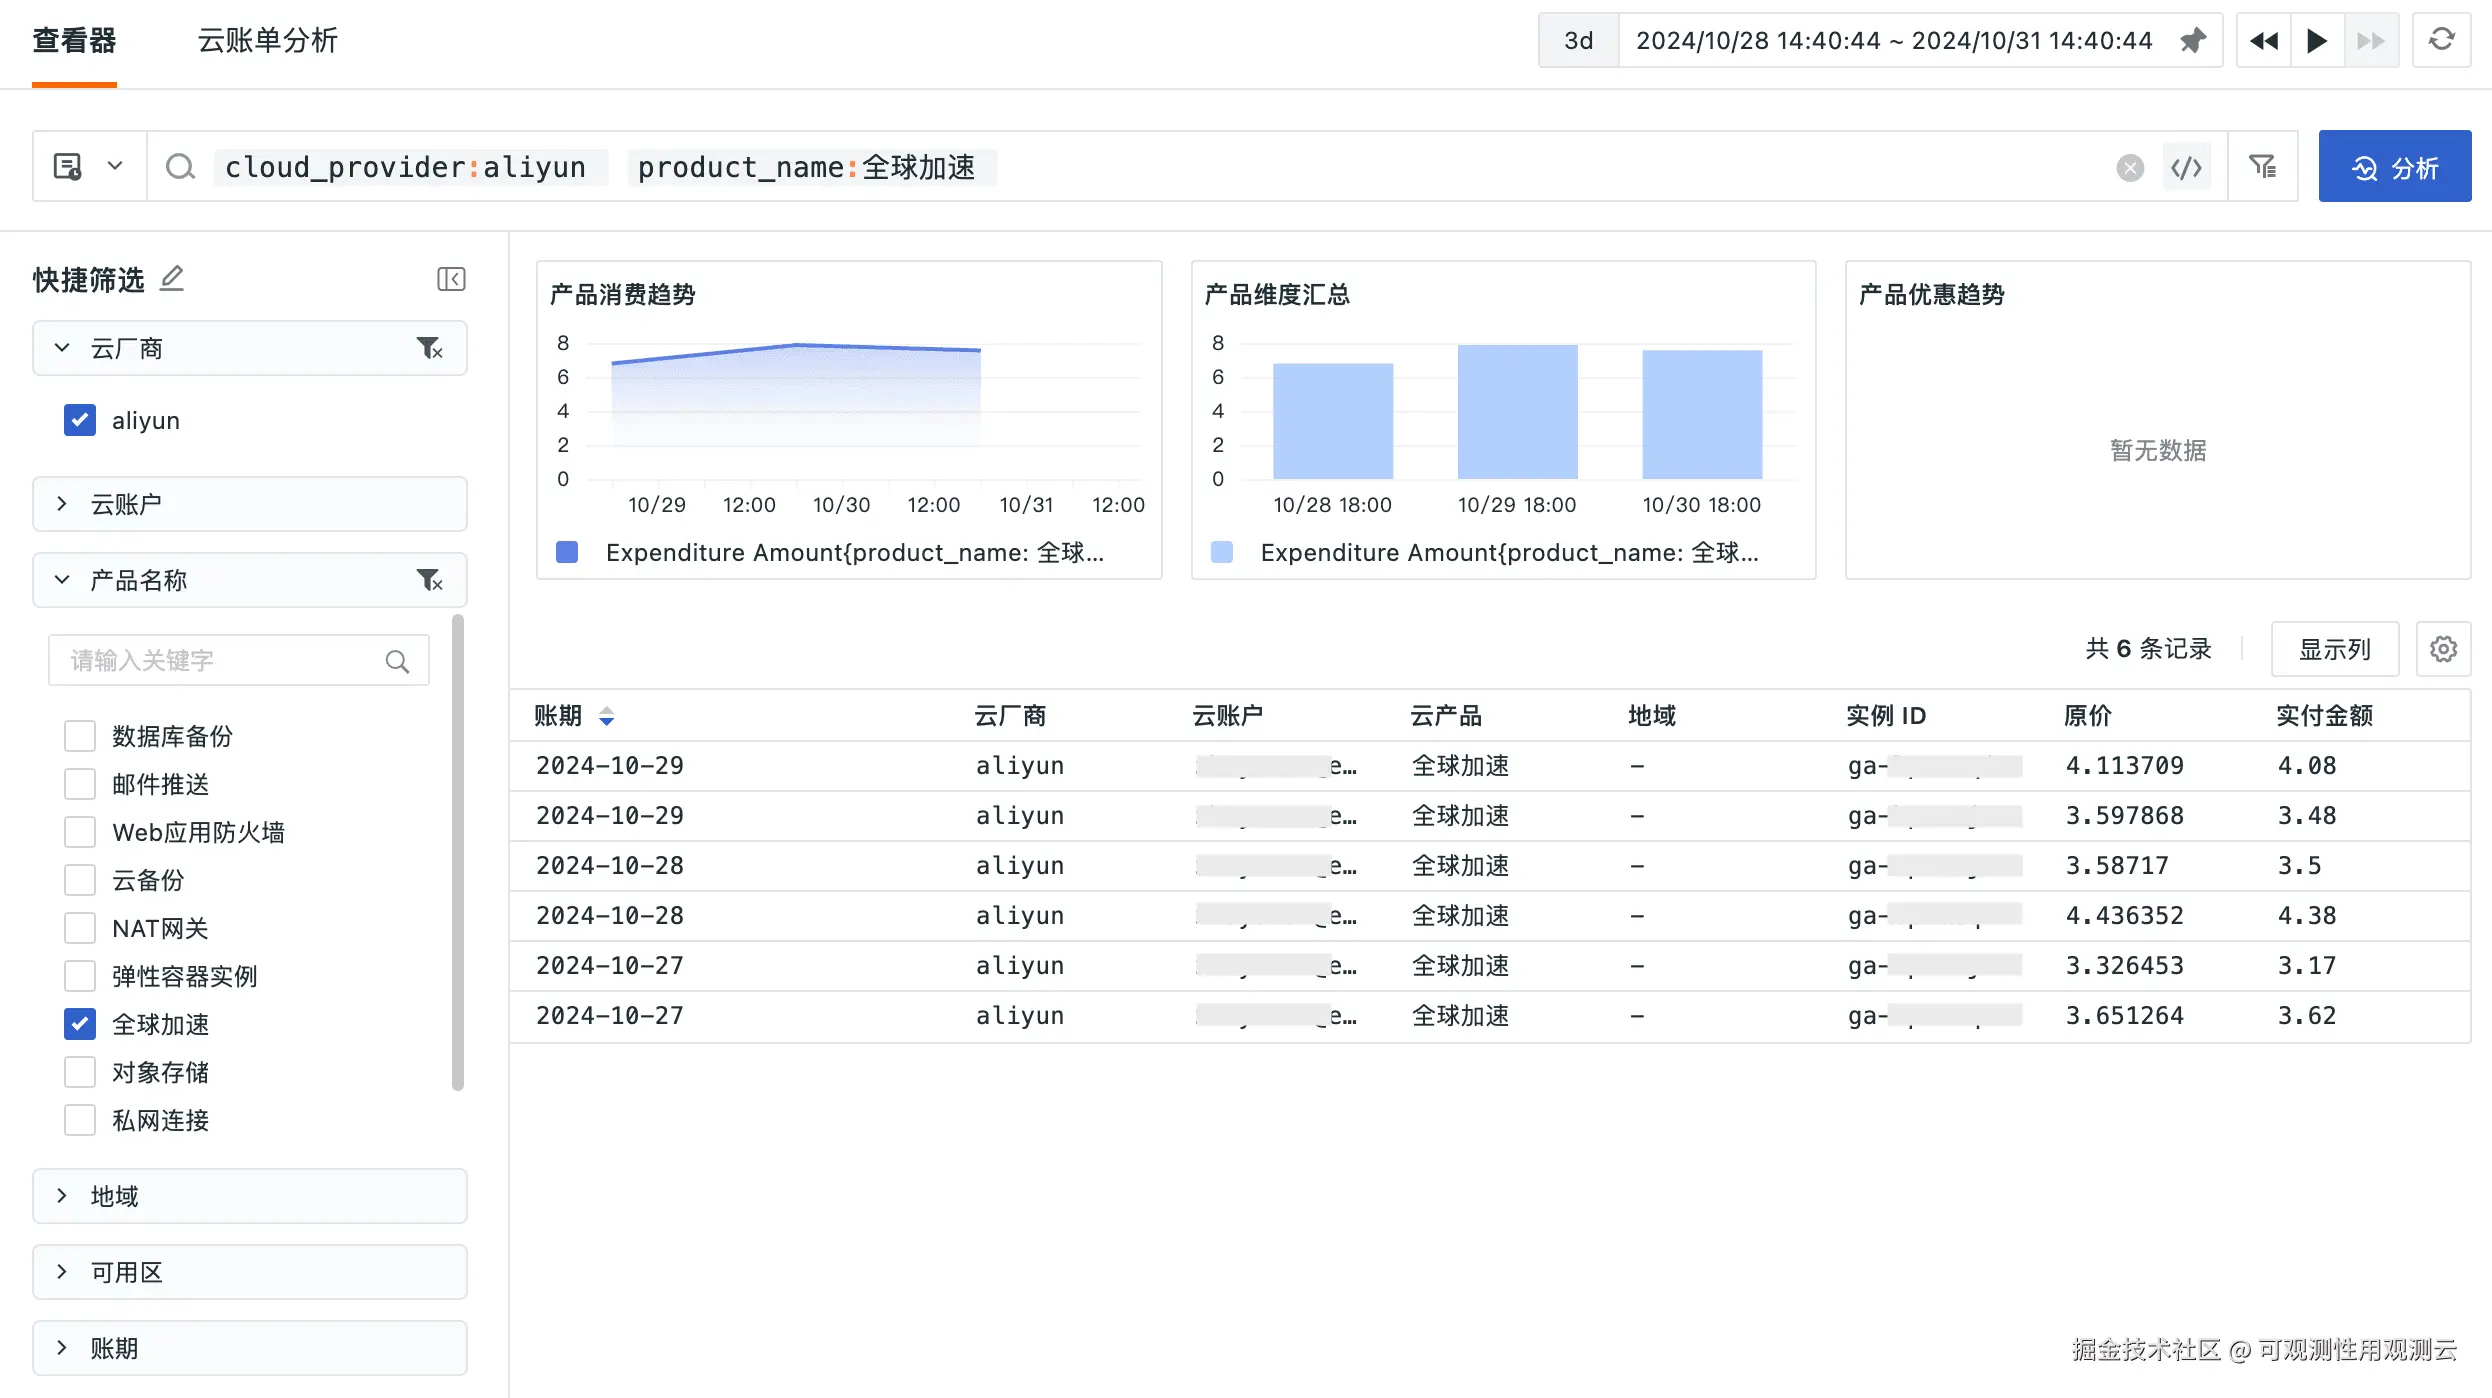Collapse the quick filter sidebar icon
The image size is (2492, 1398).
pyautogui.click(x=451, y=279)
